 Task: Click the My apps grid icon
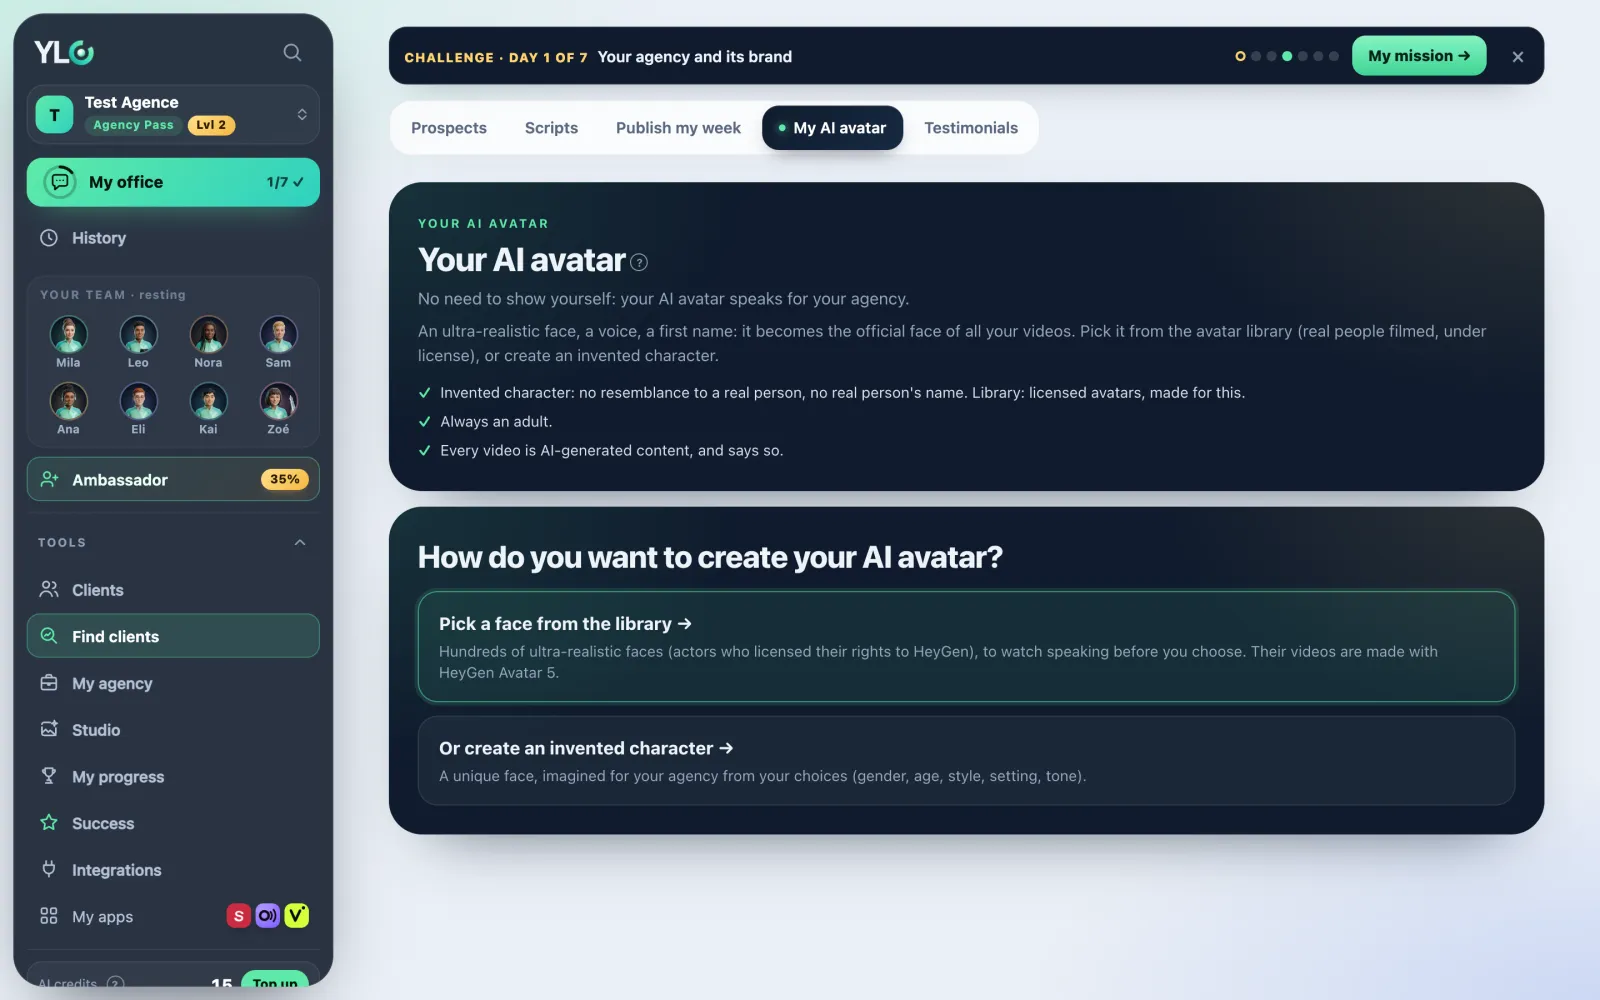[x=48, y=916]
